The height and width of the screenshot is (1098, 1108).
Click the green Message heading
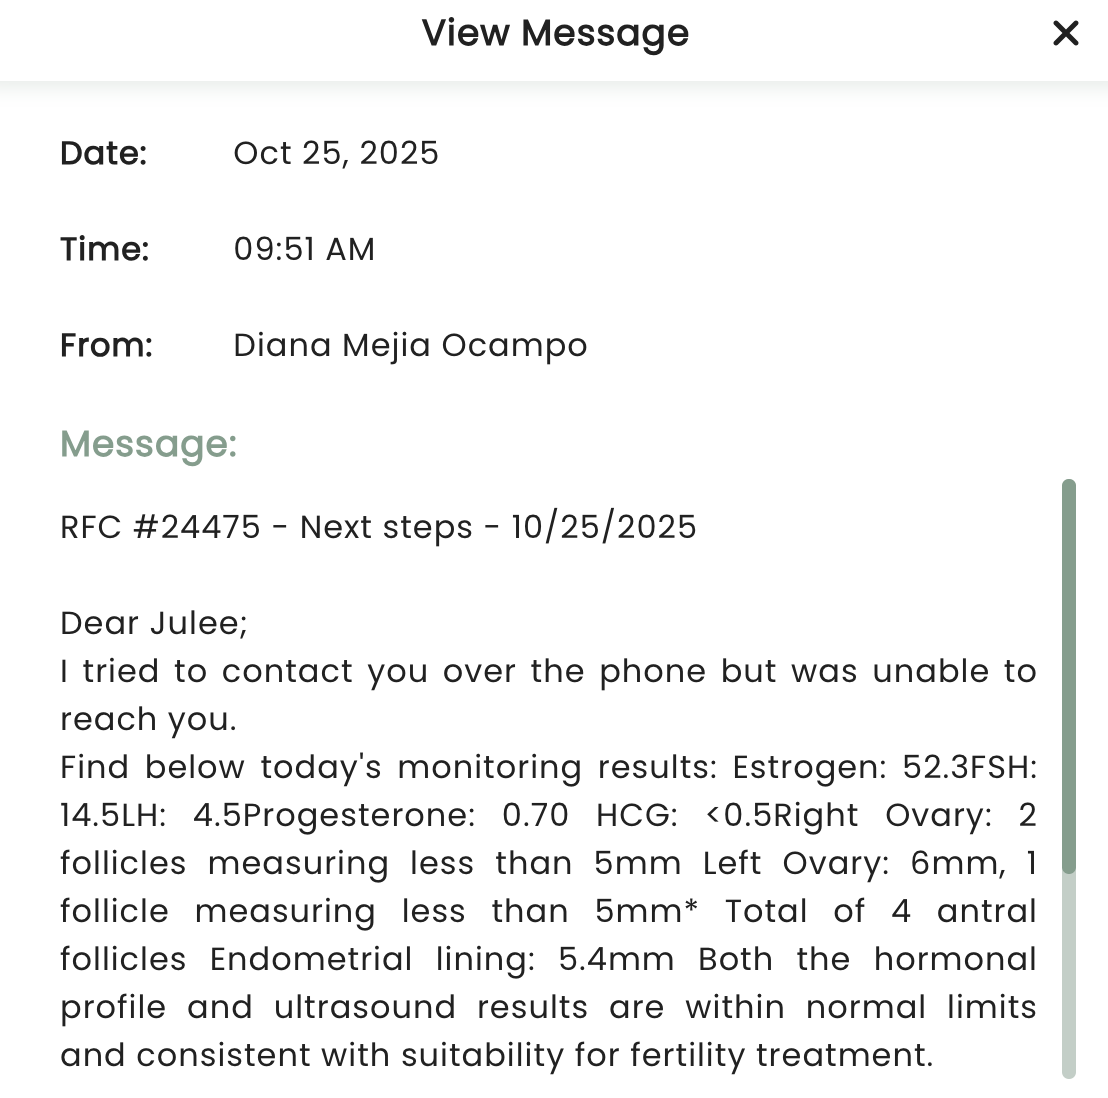pyautogui.click(x=149, y=443)
